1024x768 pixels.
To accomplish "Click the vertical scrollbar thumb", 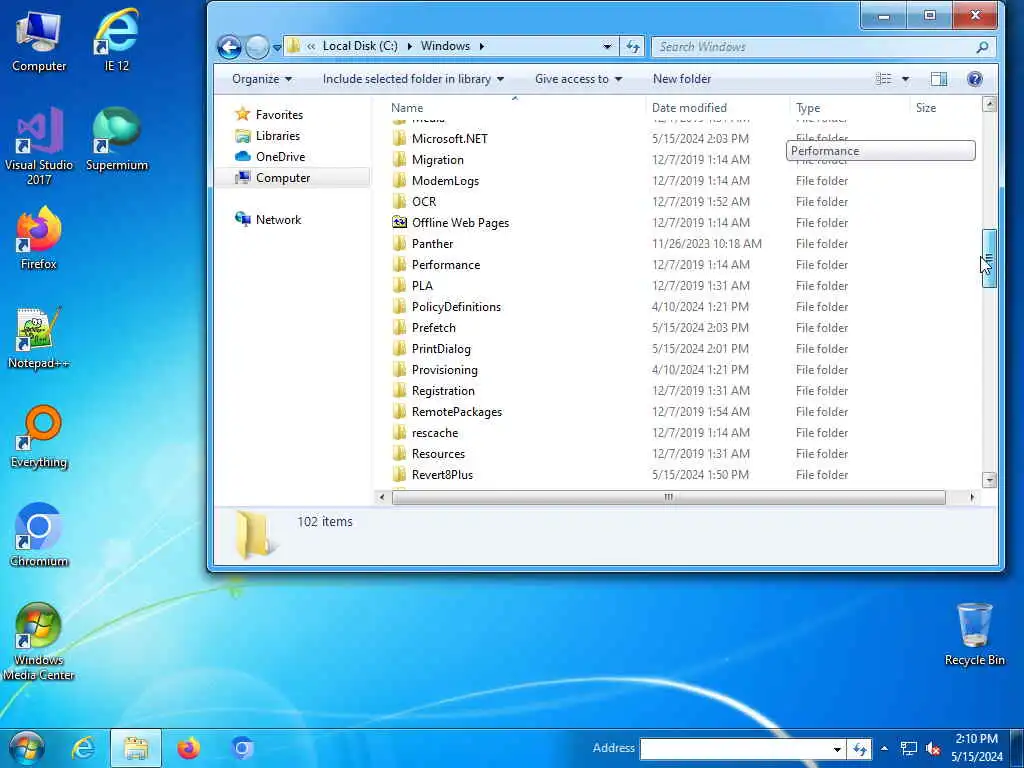I will pos(989,259).
